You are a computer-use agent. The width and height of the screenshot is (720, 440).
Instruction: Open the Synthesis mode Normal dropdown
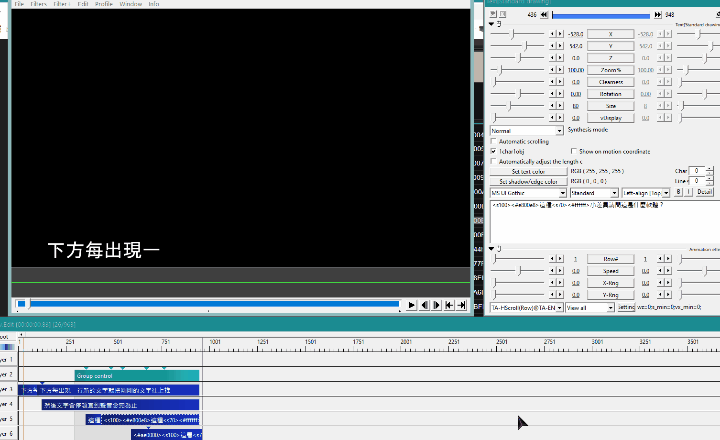click(527, 131)
